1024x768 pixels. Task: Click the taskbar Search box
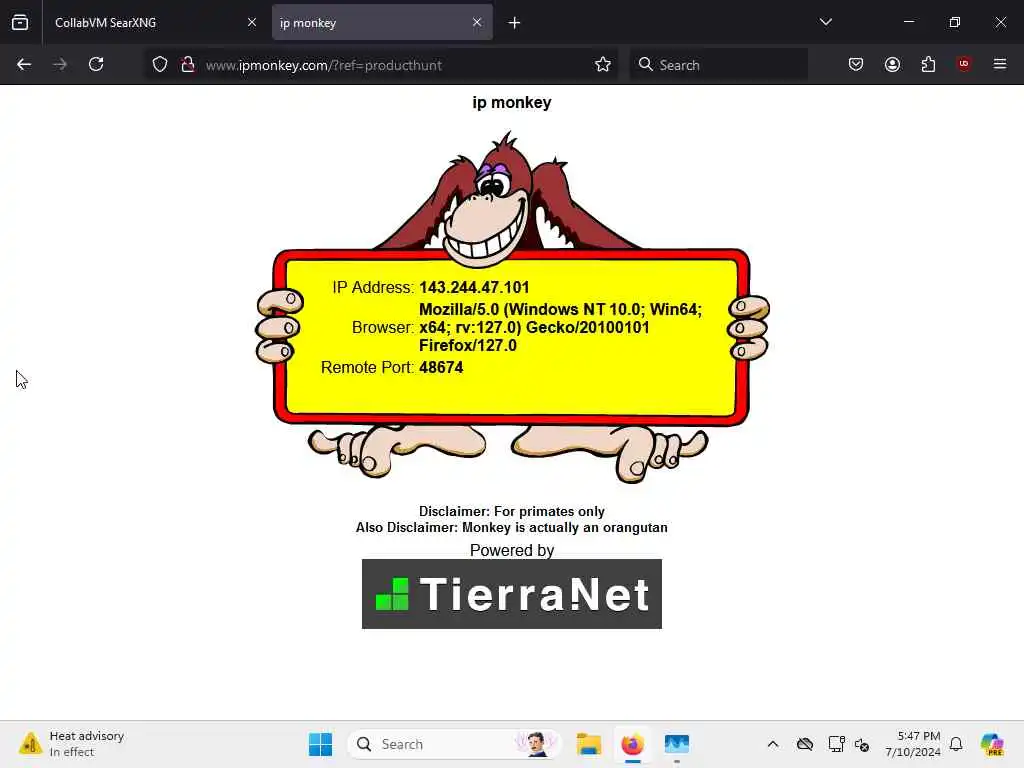pos(455,744)
